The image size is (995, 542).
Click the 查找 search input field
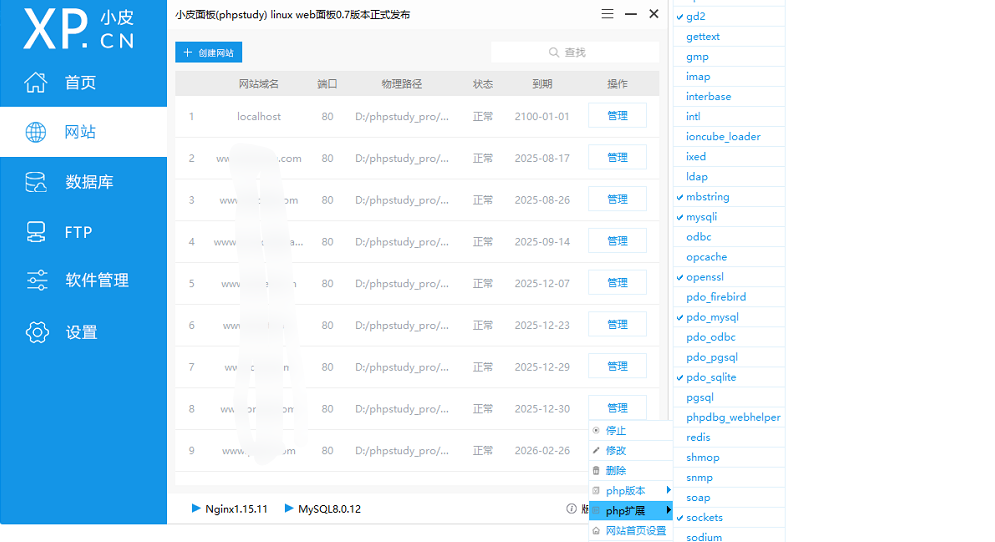pyautogui.click(x=575, y=52)
